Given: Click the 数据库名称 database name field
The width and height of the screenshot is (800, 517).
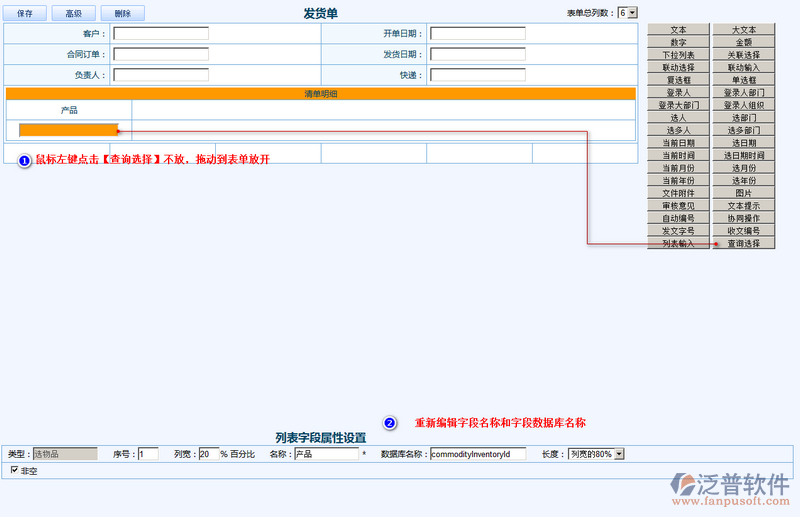Looking at the screenshot, I should coord(477,454).
